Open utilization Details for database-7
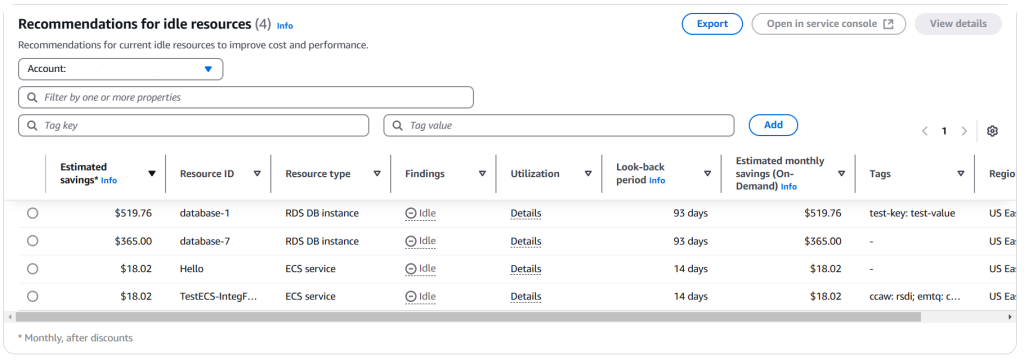This screenshot has width=1024, height=361. tap(526, 241)
